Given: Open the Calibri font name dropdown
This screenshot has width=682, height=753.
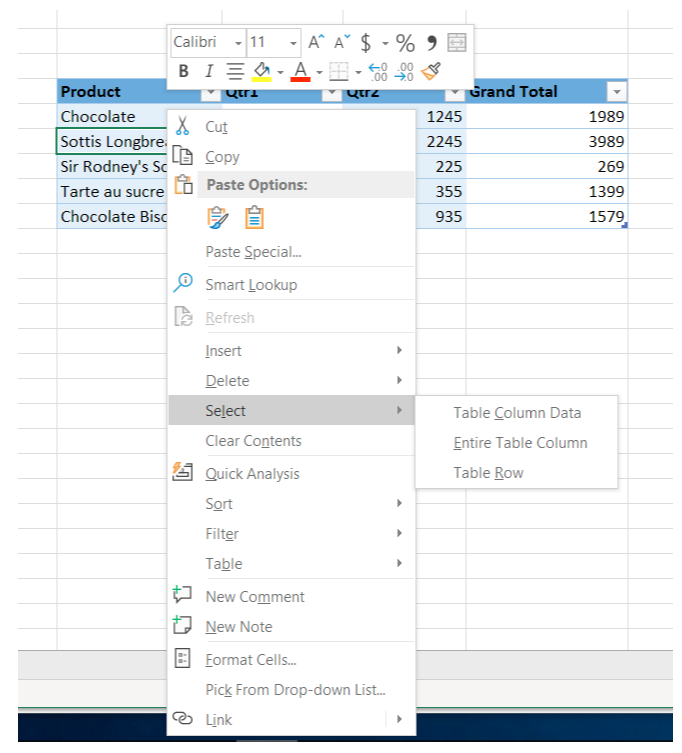Looking at the screenshot, I should point(238,43).
